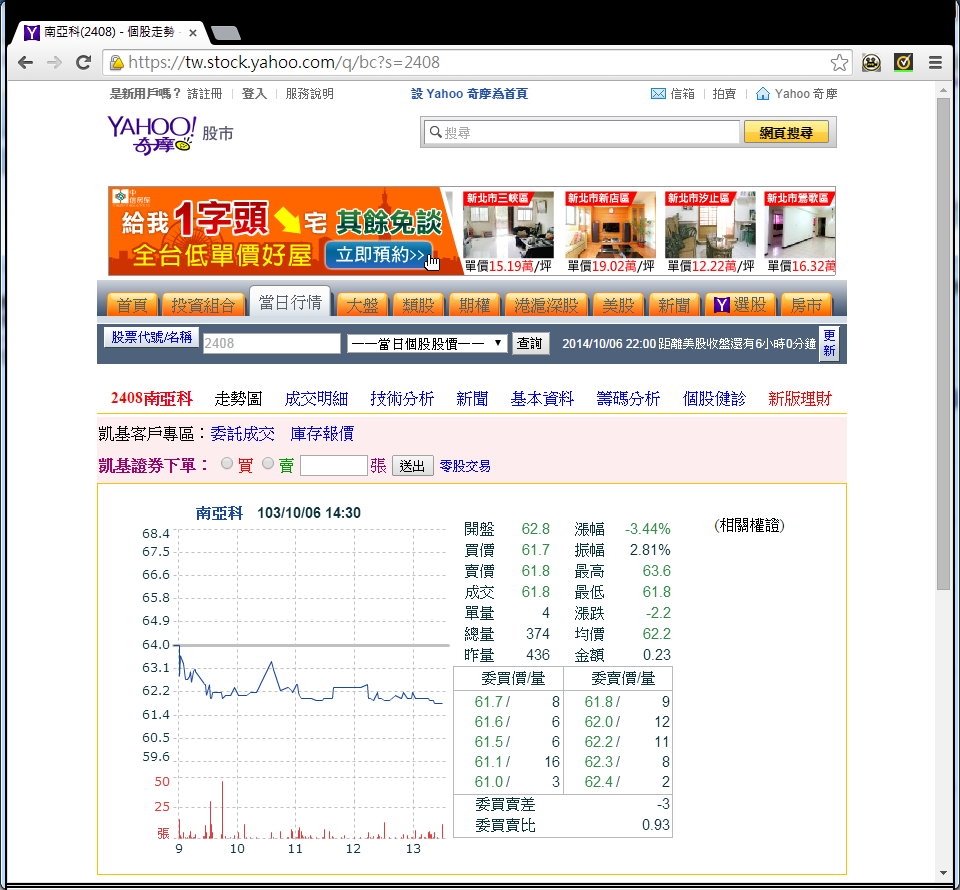Image resolution: width=960 pixels, height=890 pixels.
Task: Click the scrollbar up arrow
Action: tap(943, 91)
